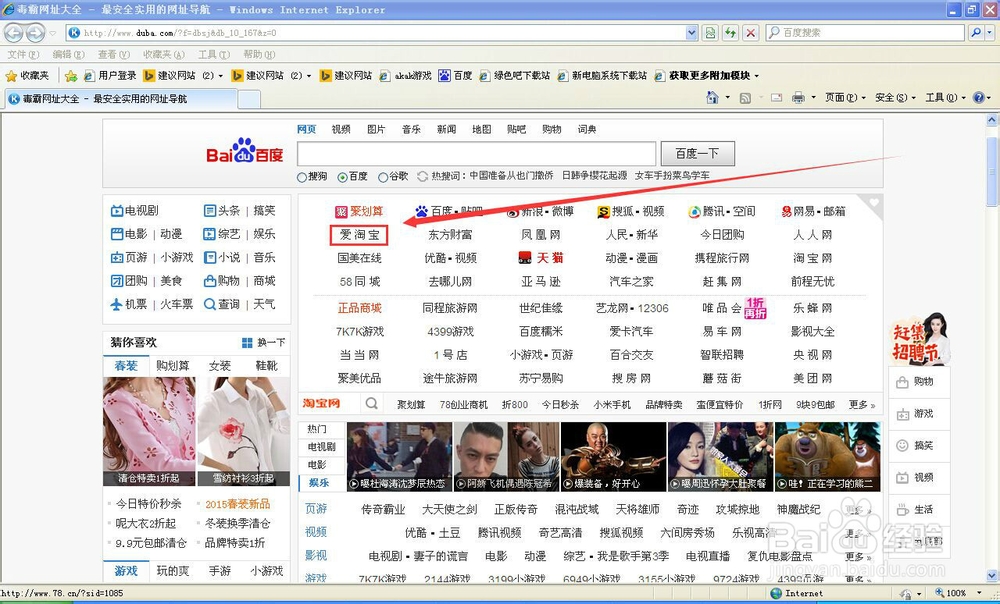This screenshot has height=604, width=1000.
Task: Click the IE Back navigation button
Action: pos(13,32)
